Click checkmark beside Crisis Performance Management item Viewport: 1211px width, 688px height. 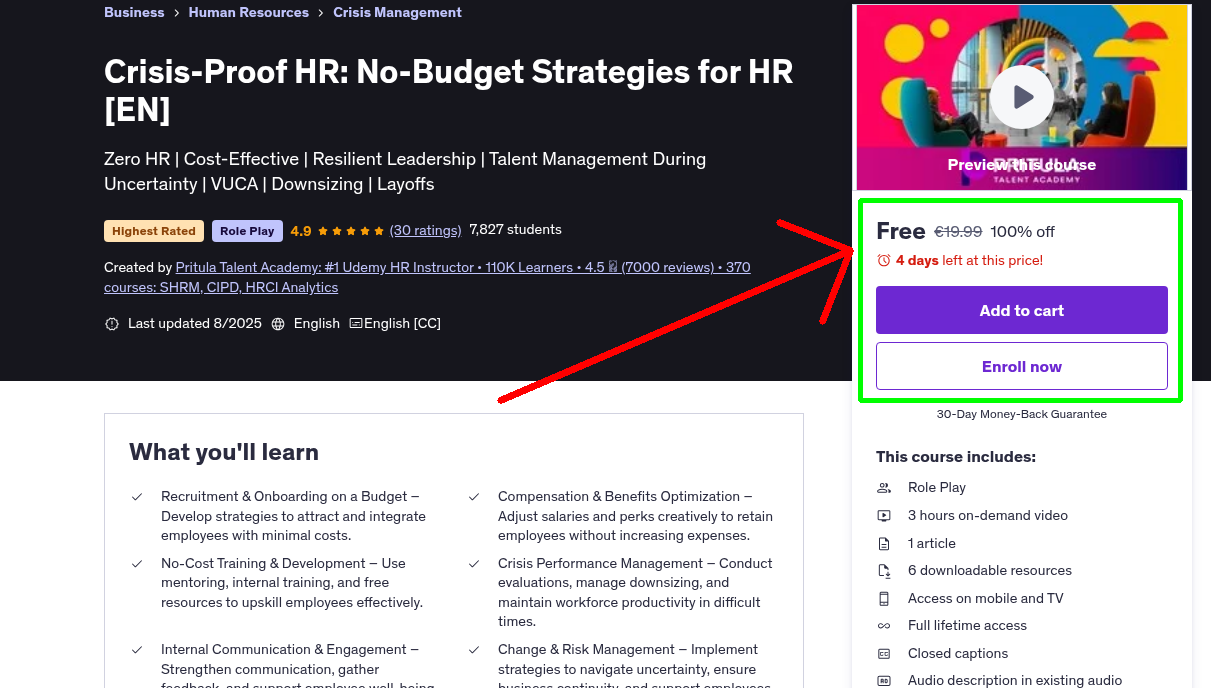(x=474, y=564)
